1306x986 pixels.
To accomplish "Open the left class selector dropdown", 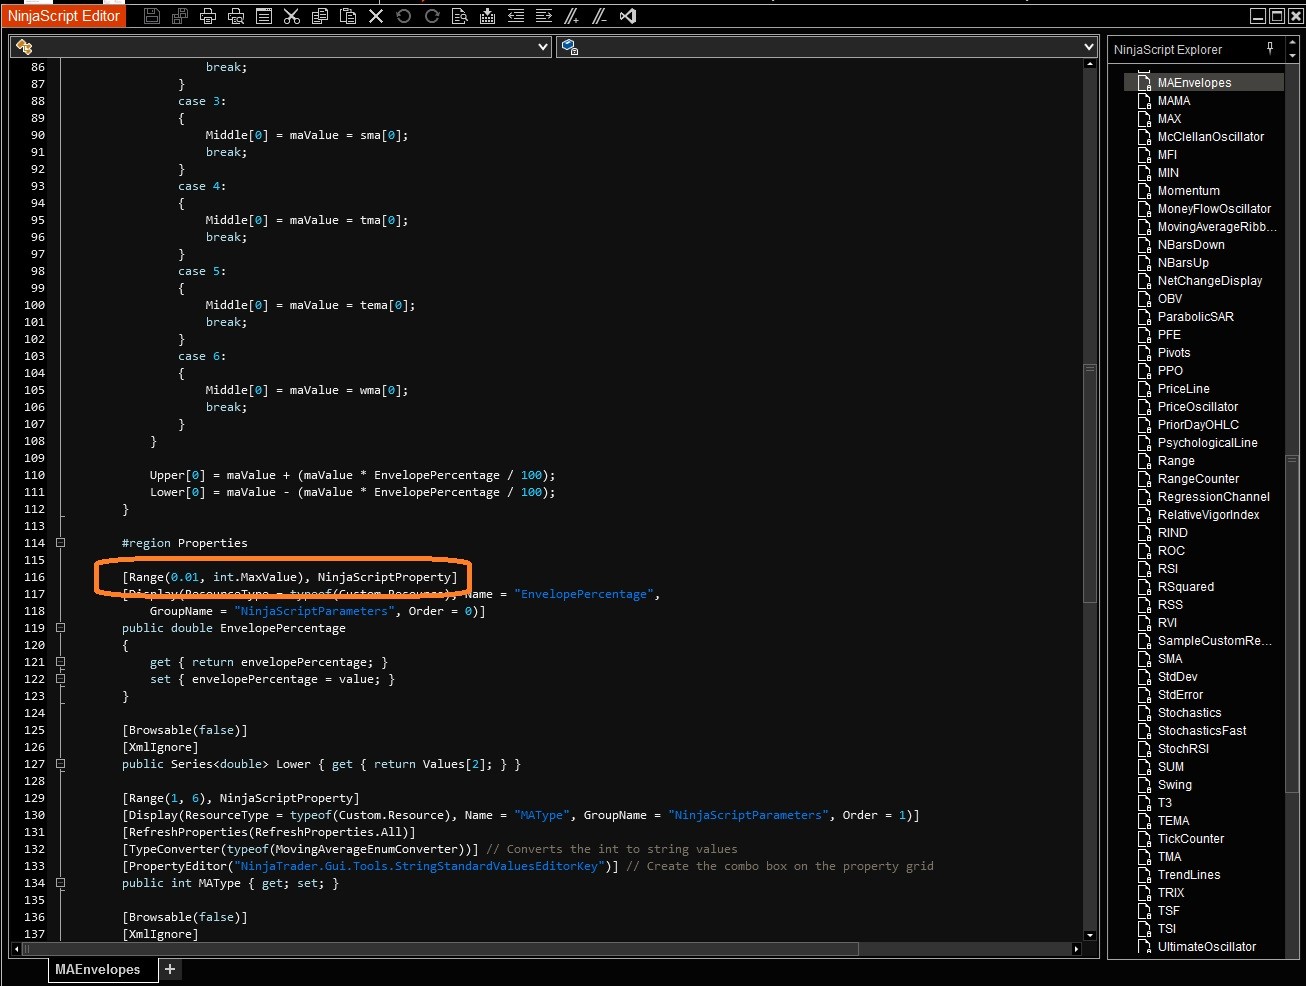I will pos(543,47).
